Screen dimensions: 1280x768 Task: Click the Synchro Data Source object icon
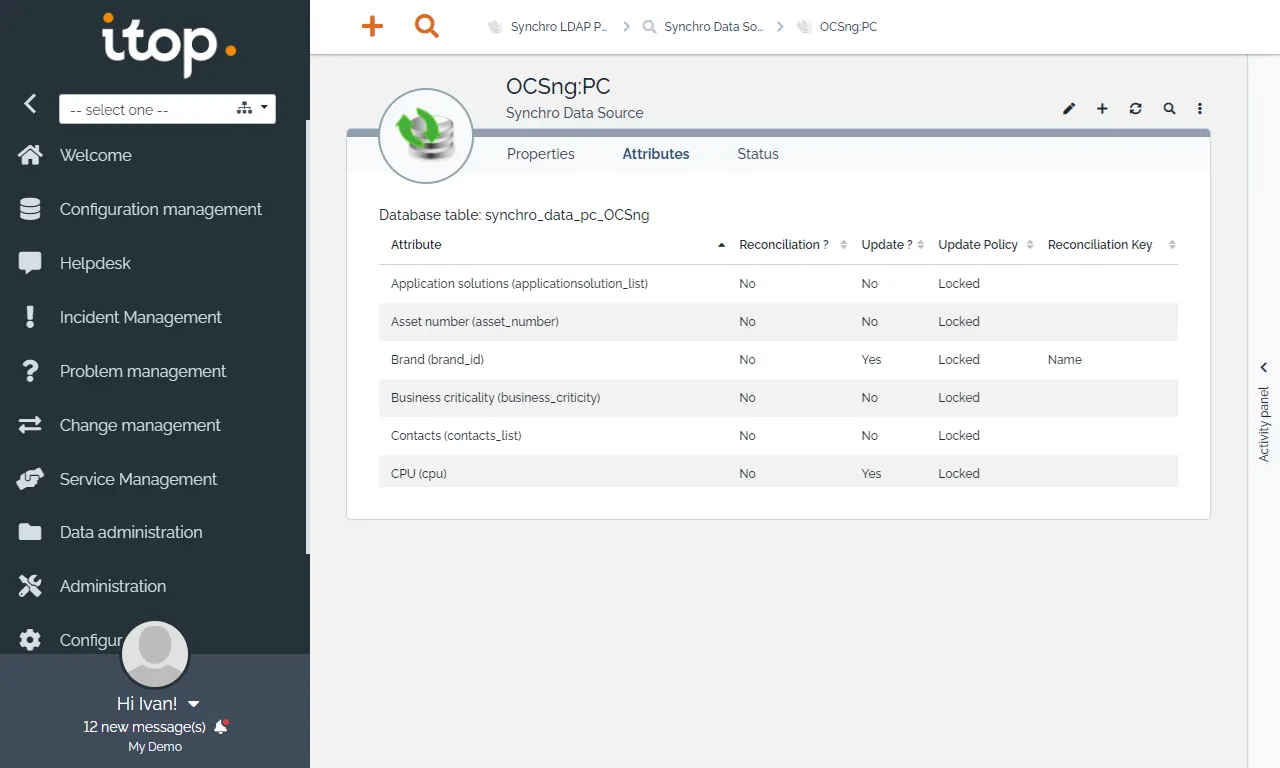(426, 136)
